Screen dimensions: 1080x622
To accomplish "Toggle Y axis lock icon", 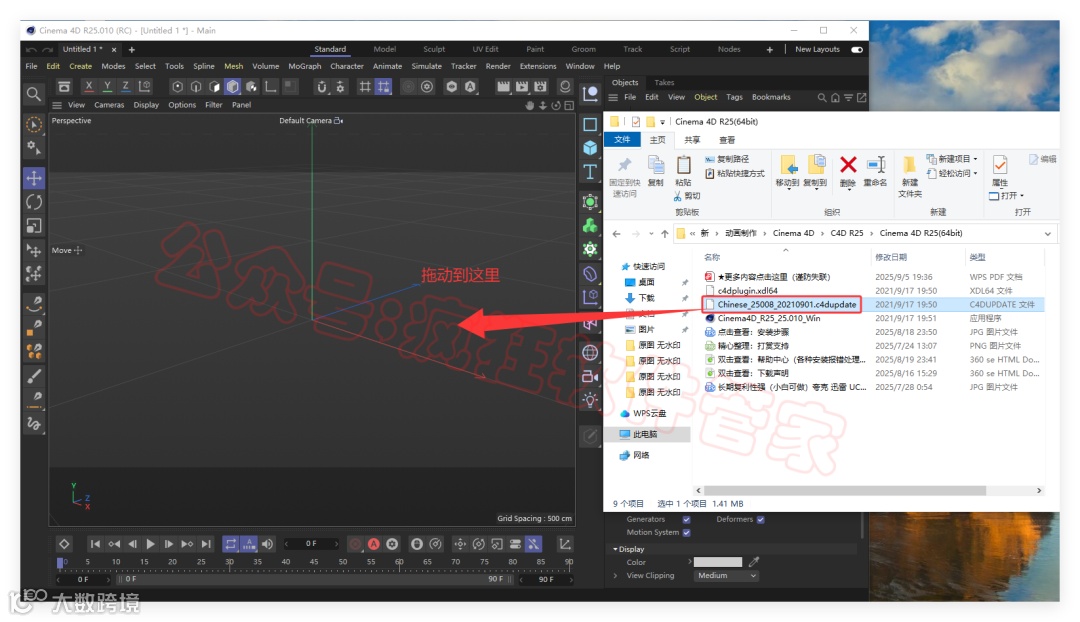I will tap(107, 86).
